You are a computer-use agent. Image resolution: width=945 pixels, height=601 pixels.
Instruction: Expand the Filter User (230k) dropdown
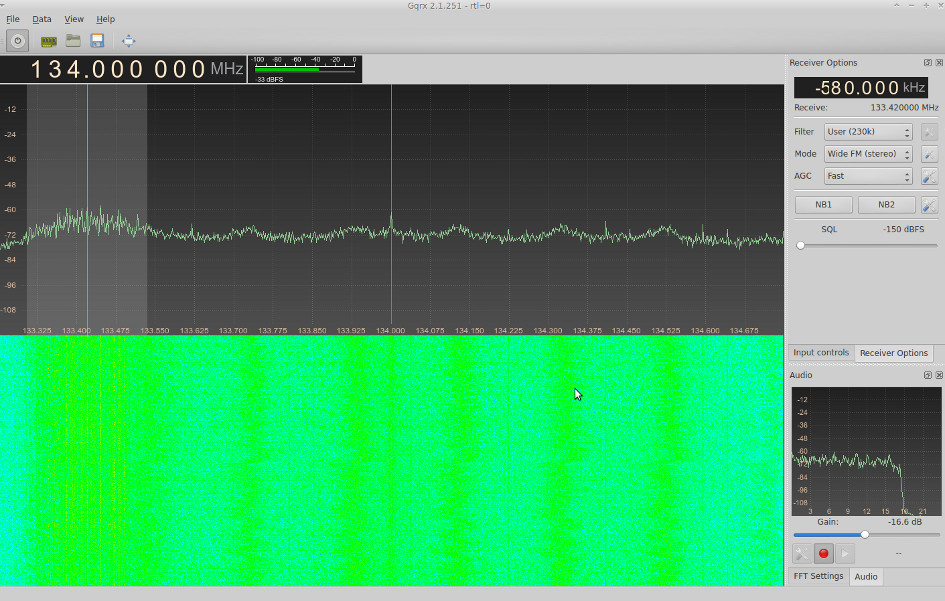coord(867,132)
